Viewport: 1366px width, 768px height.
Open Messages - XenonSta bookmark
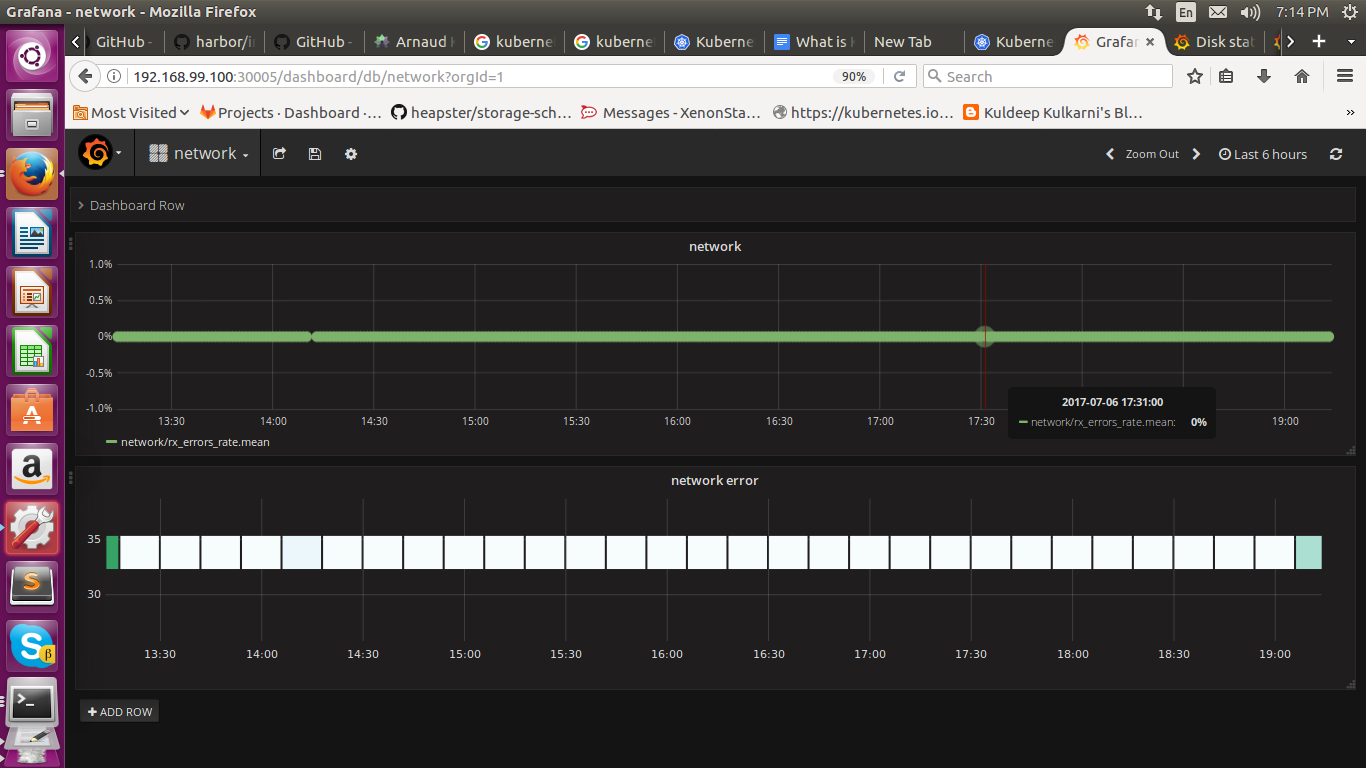(x=671, y=113)
